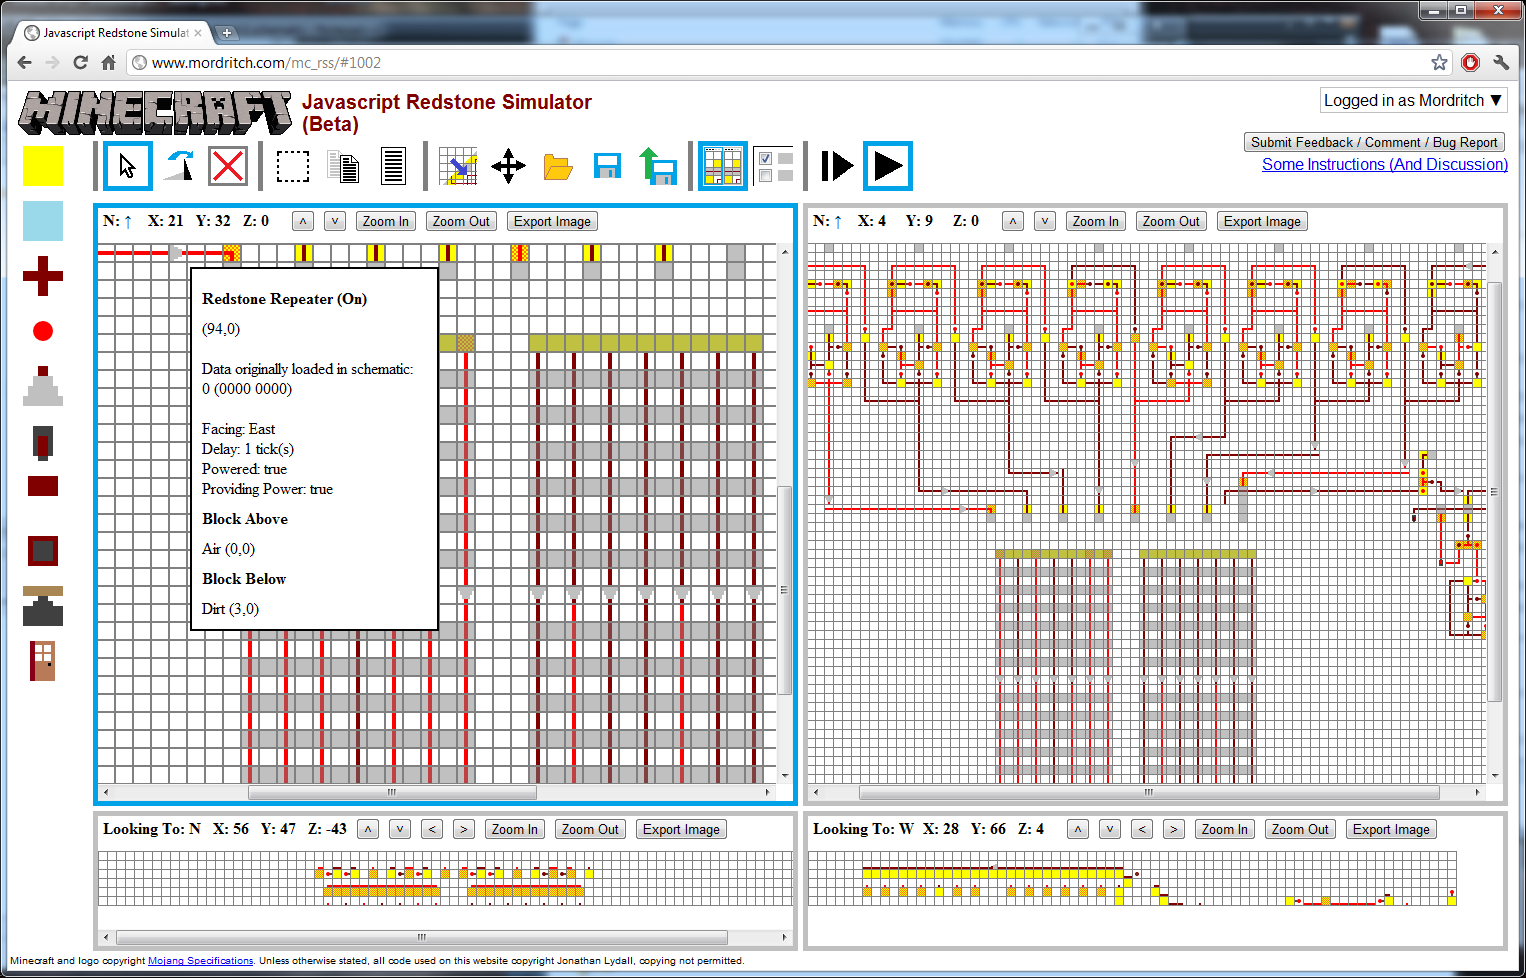The image size is (1526, 978).
Task: Open the browser wrench menu
Action: pyautogui.click(x=1501, y=62)
